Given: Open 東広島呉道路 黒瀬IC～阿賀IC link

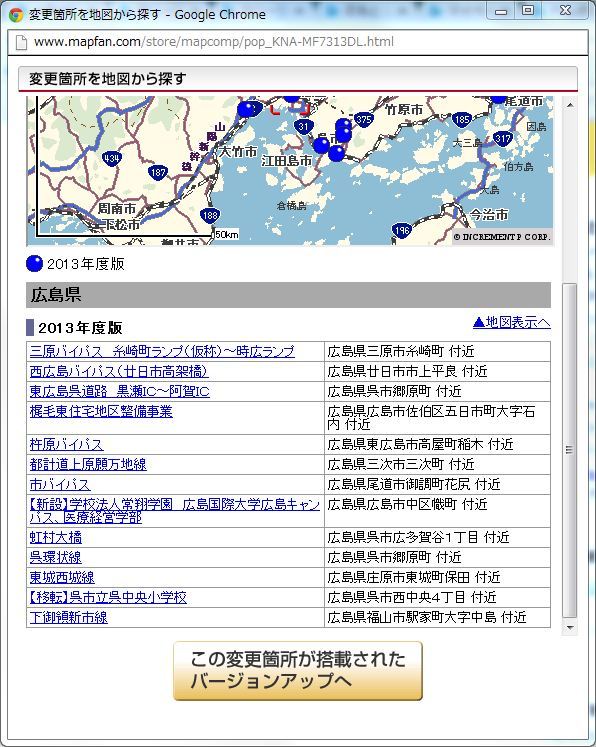Looking at the screenshot, I should pyautogui.click(x=119, y=392).
